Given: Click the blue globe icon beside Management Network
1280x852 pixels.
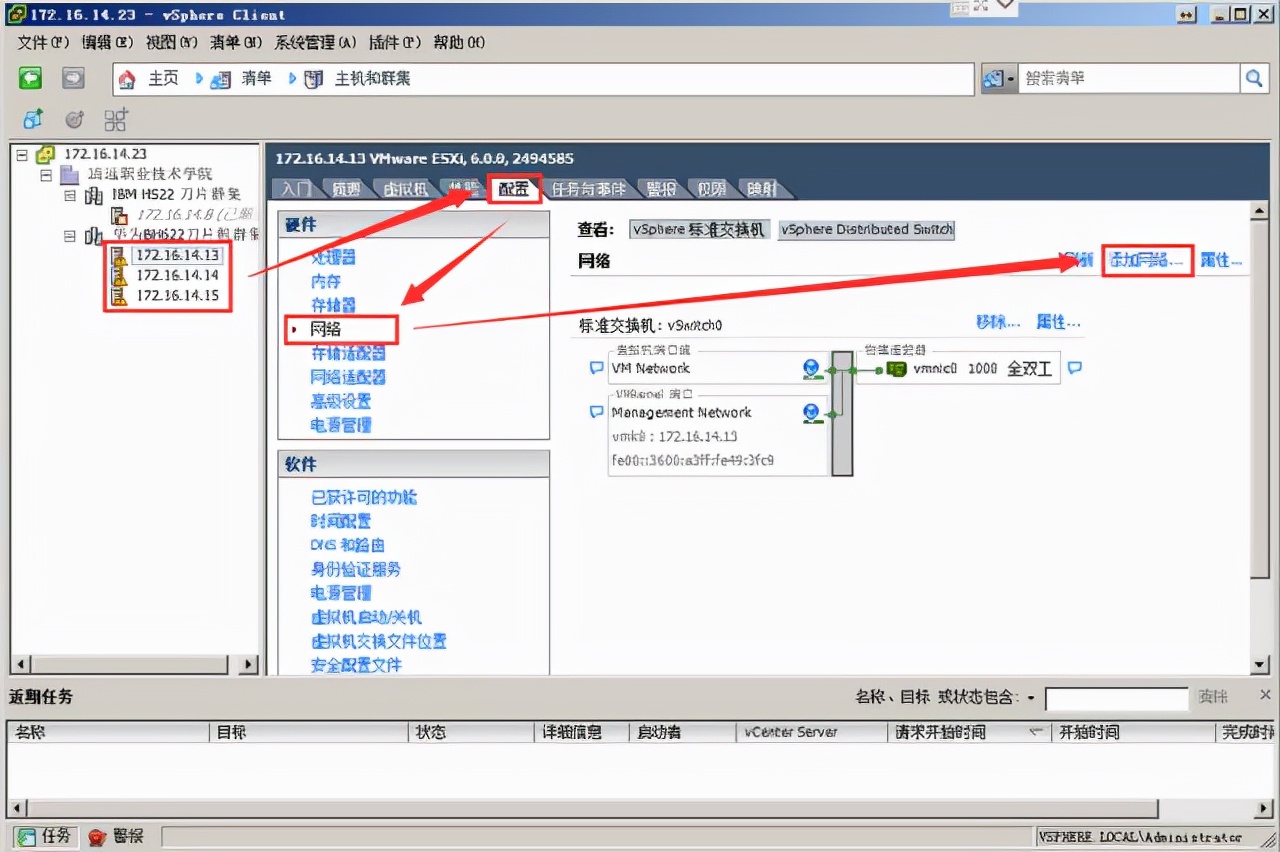Looking at the screenshot, I should [x=812, y=412].
